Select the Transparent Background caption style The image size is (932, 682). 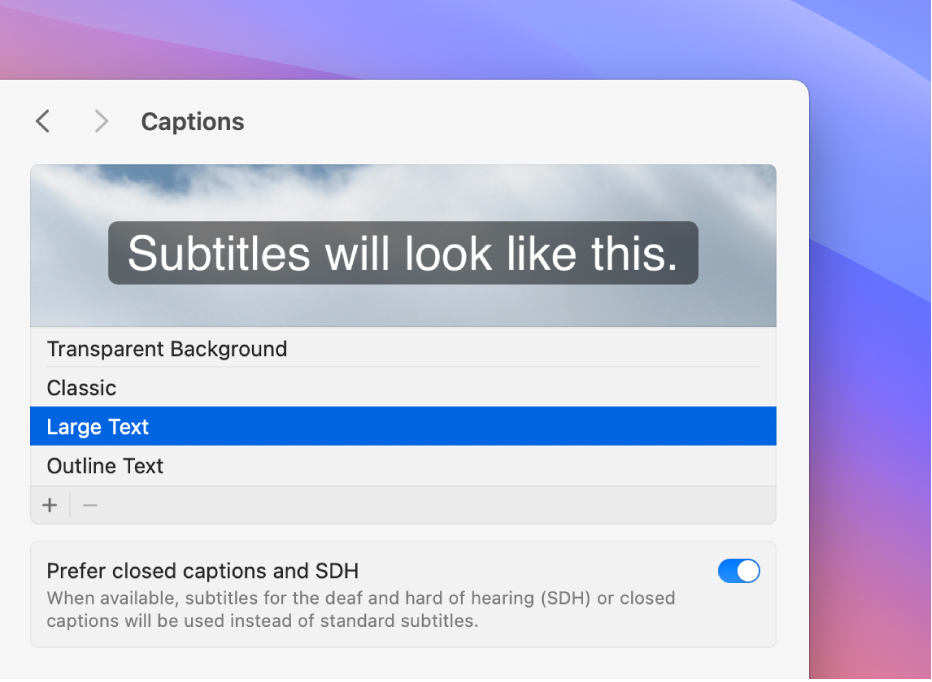[167, 349]
